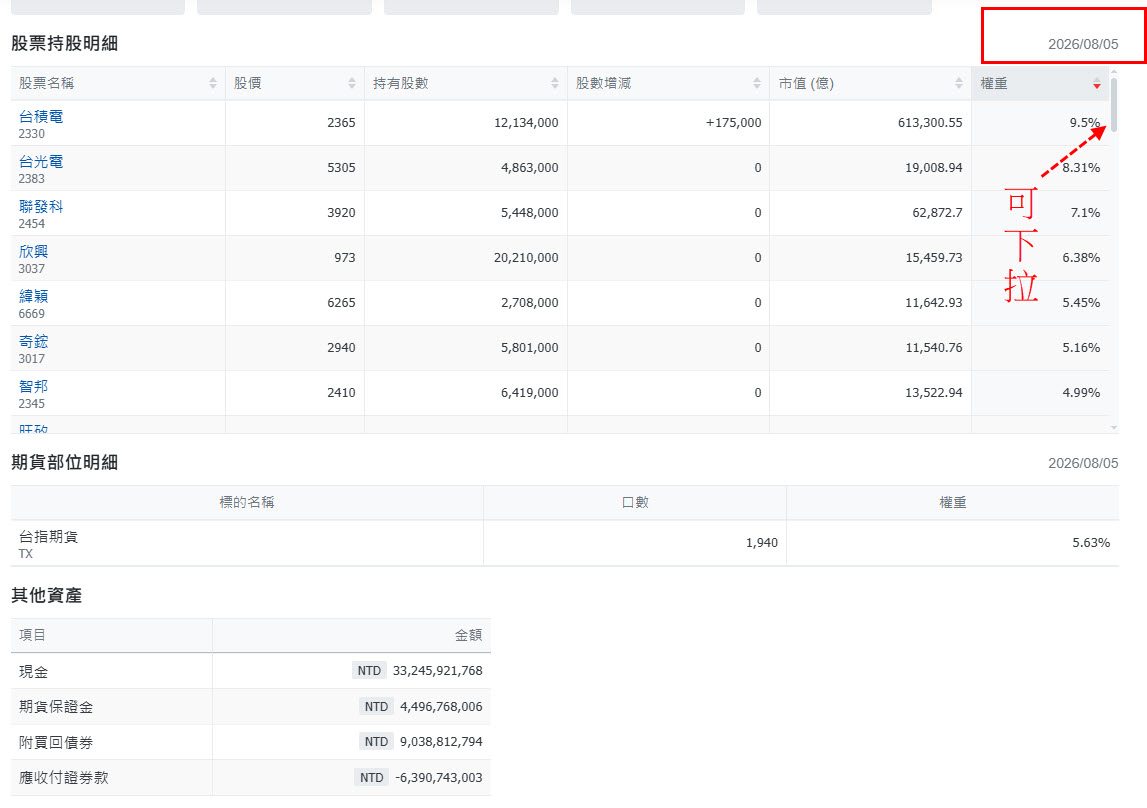Click the holdings table vertical scrollbar thumb
The image size is (1147, 808).
point(1113,105)
